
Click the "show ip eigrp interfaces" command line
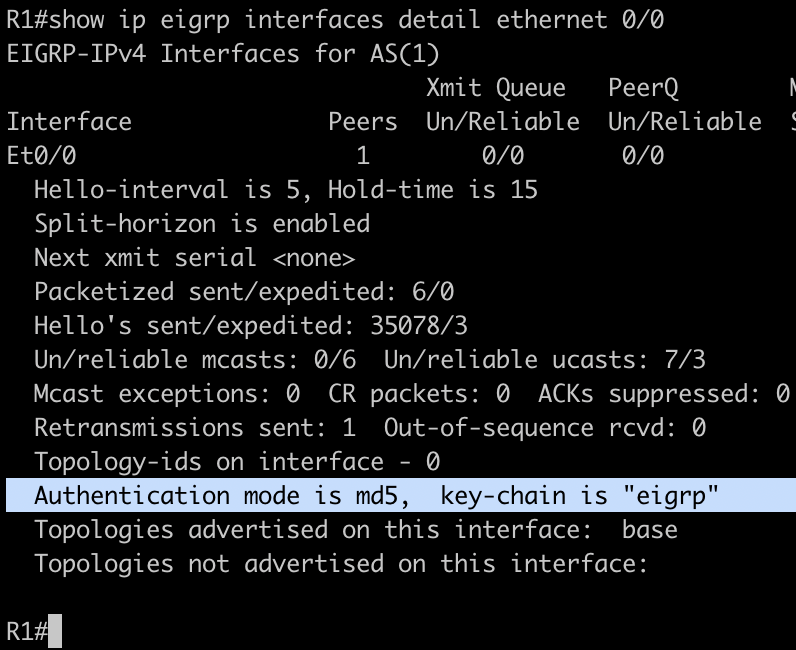[x=335, y=19]
